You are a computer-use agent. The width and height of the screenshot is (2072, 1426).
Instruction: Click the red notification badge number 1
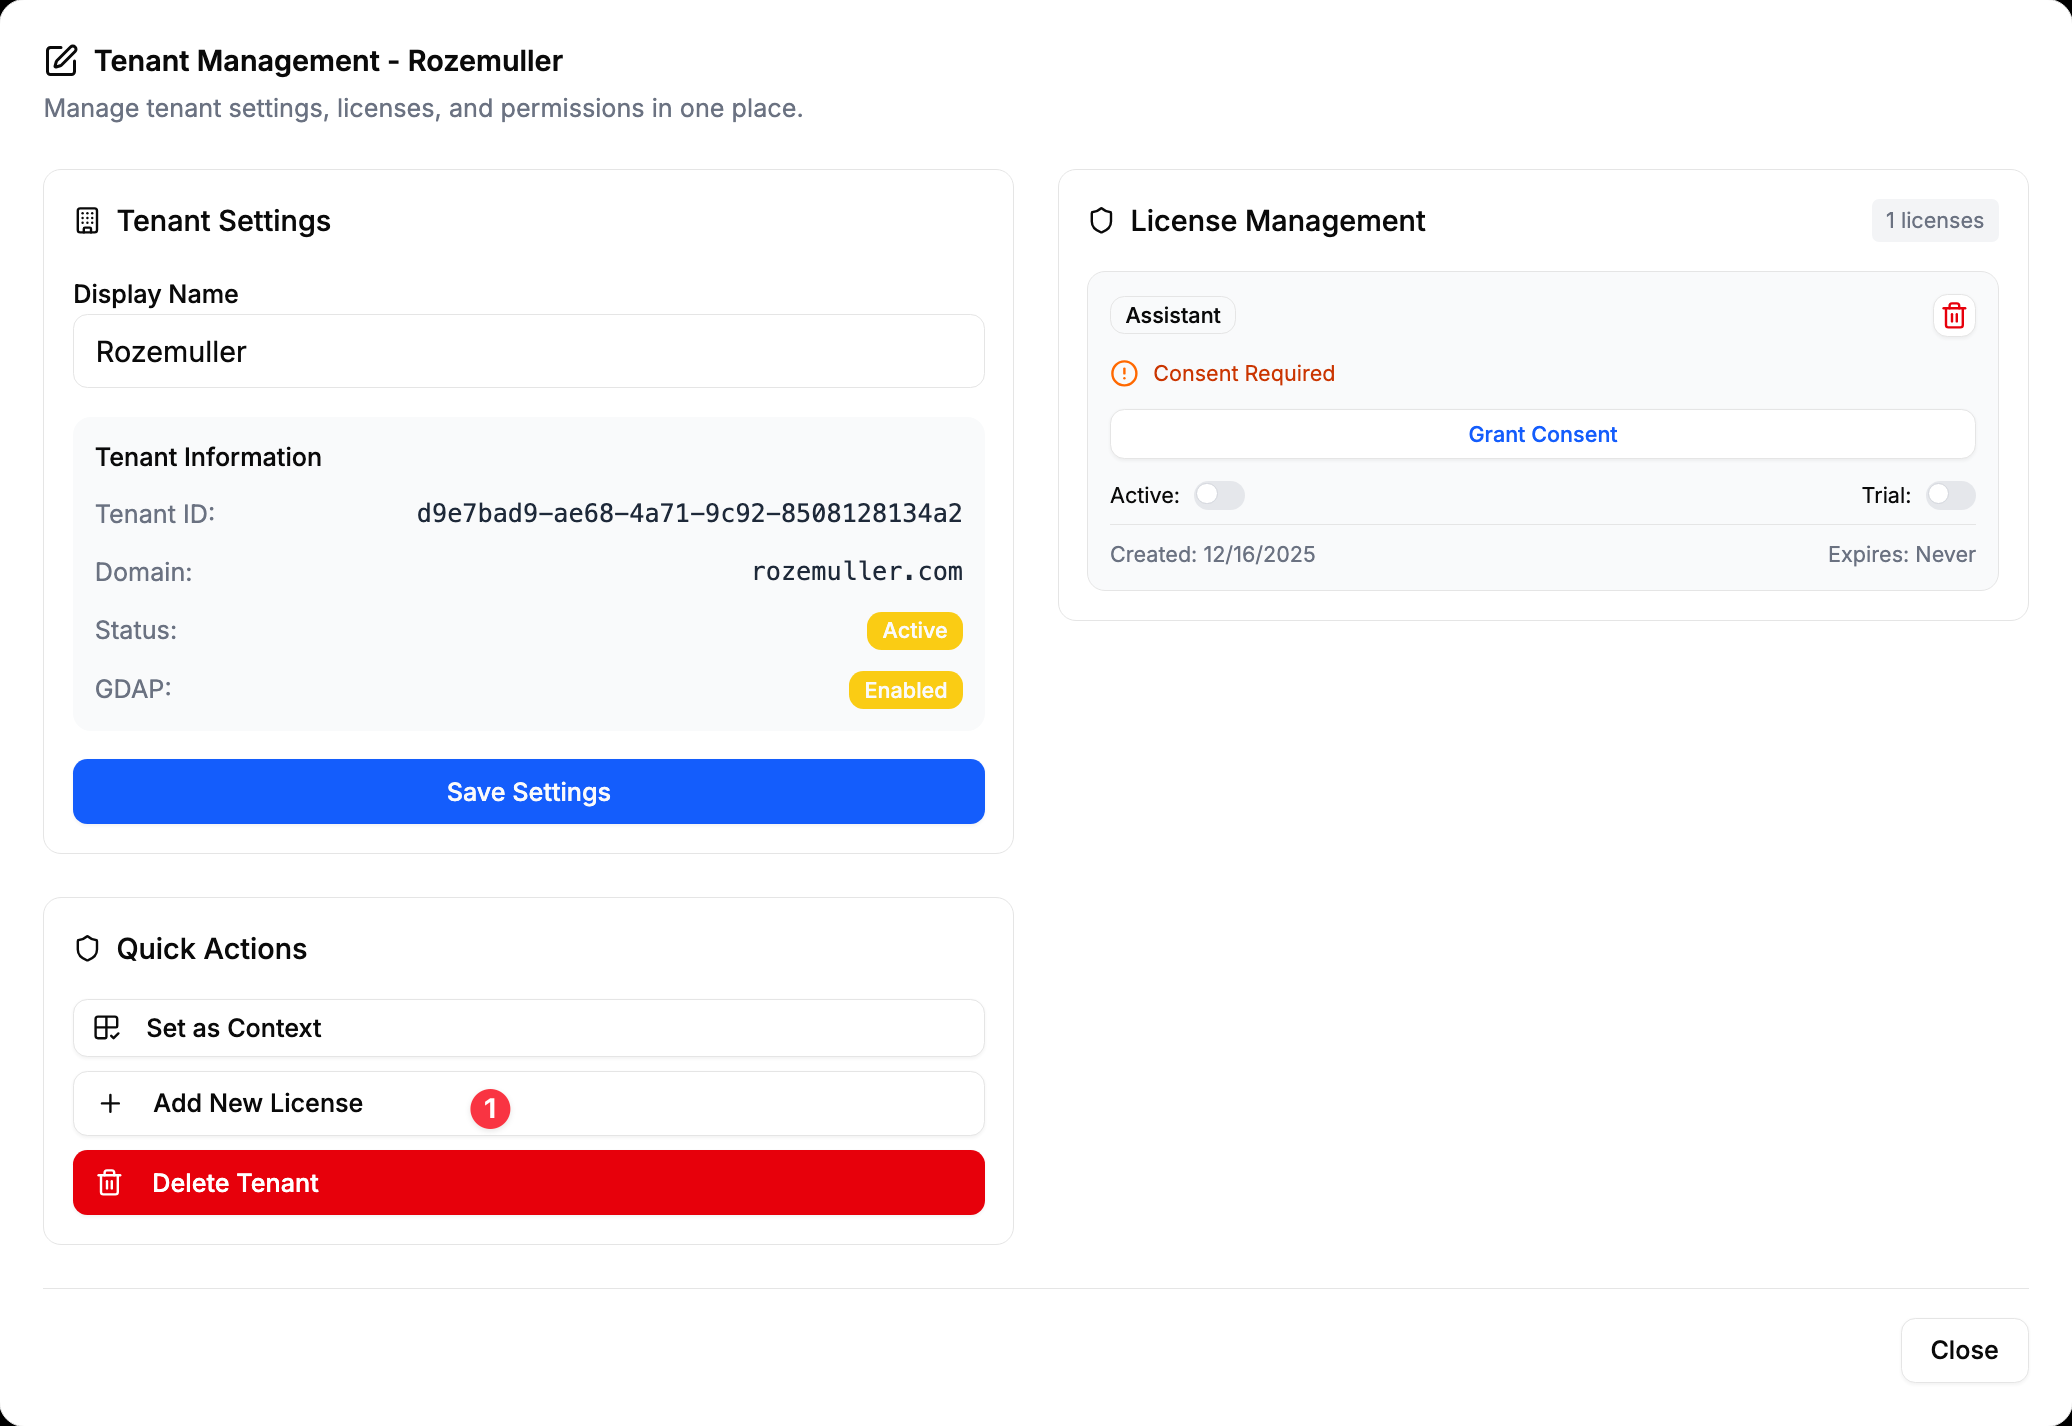(490, 1108)
